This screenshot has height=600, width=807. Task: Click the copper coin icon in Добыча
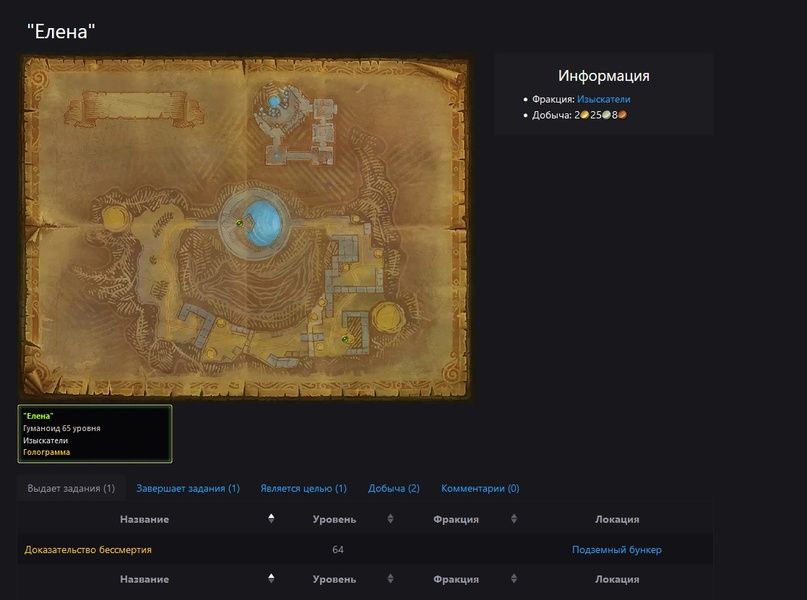point(622,115)
